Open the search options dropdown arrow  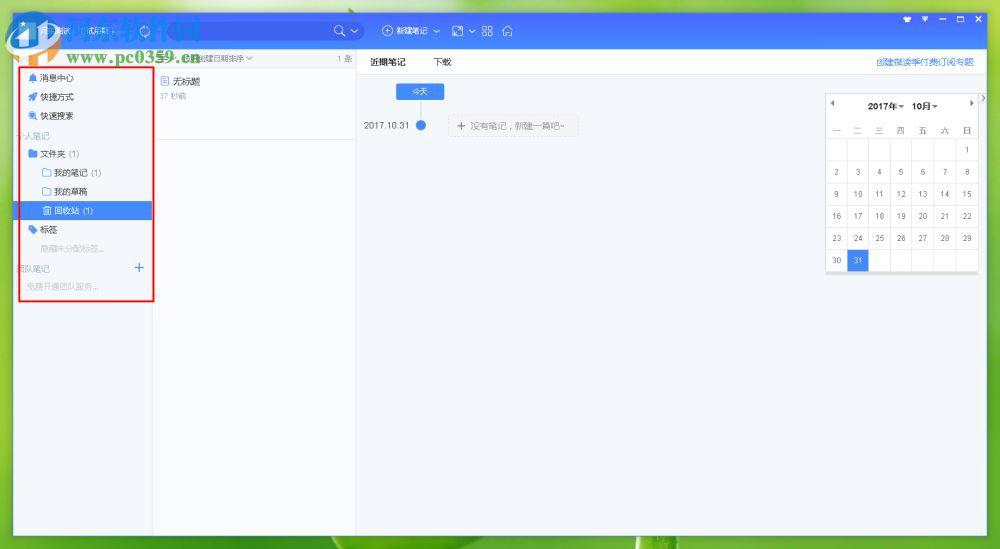click(x=354, y=31)
